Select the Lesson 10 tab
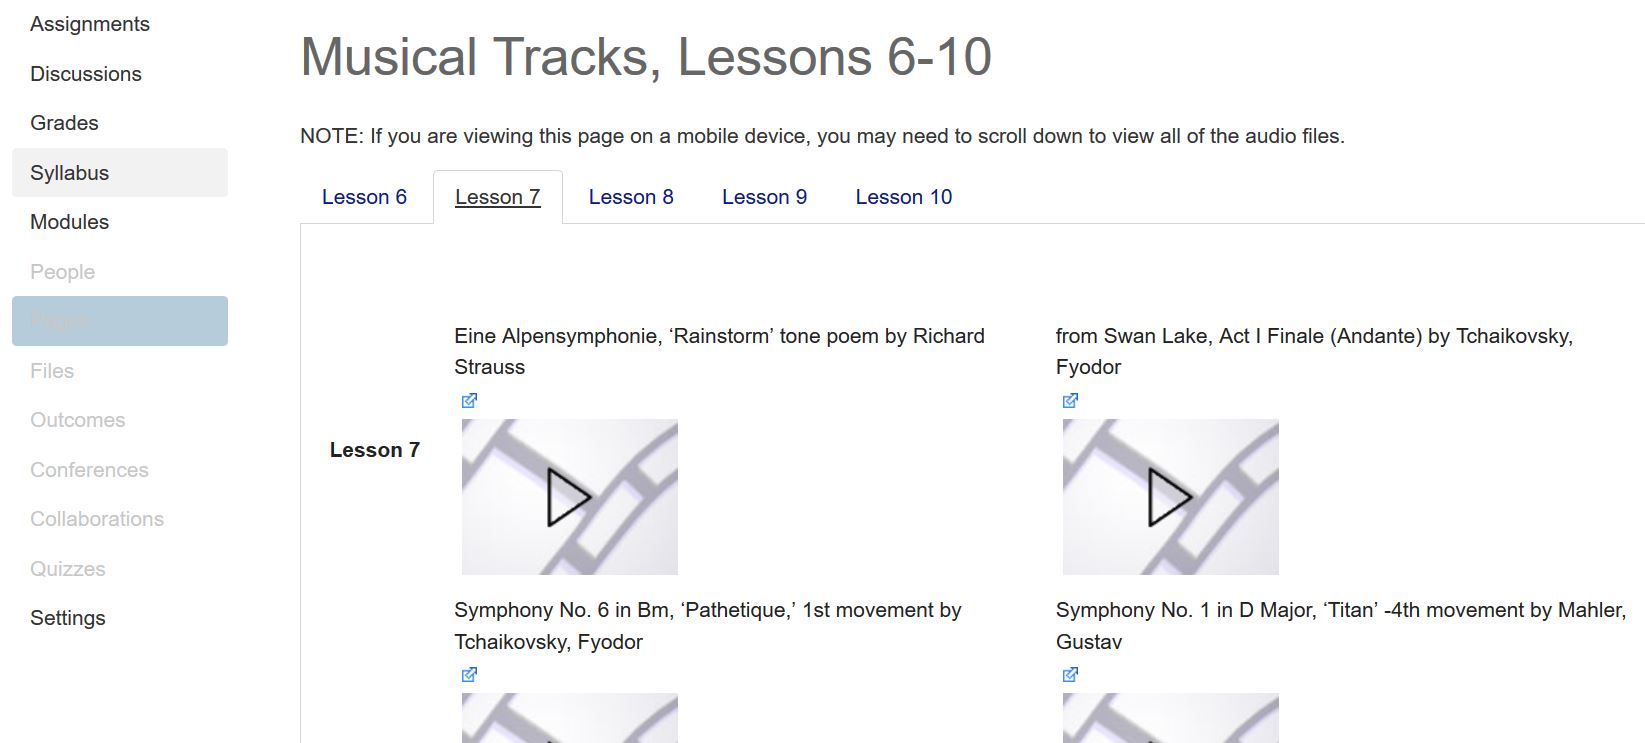1645x743 pixels. tap(903, 196)
